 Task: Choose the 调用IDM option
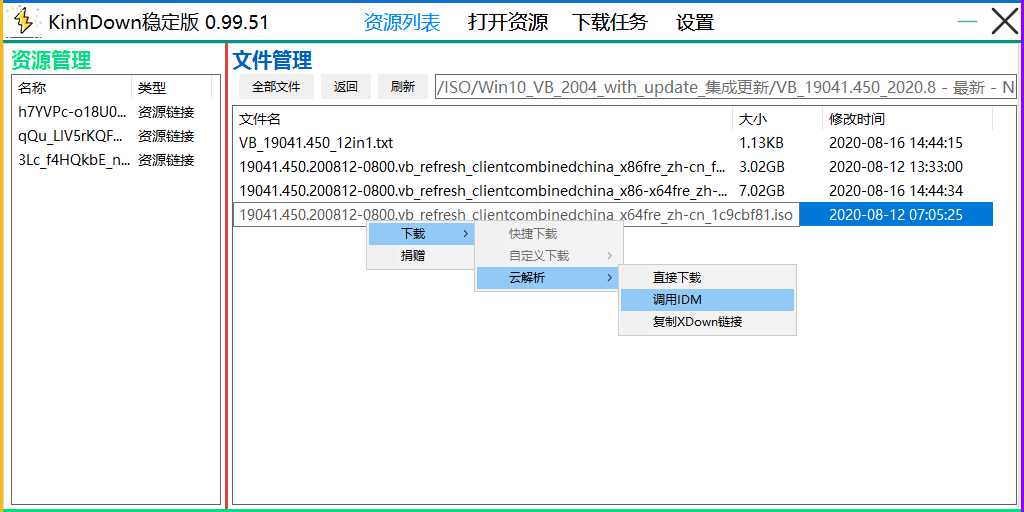(677, 300)
